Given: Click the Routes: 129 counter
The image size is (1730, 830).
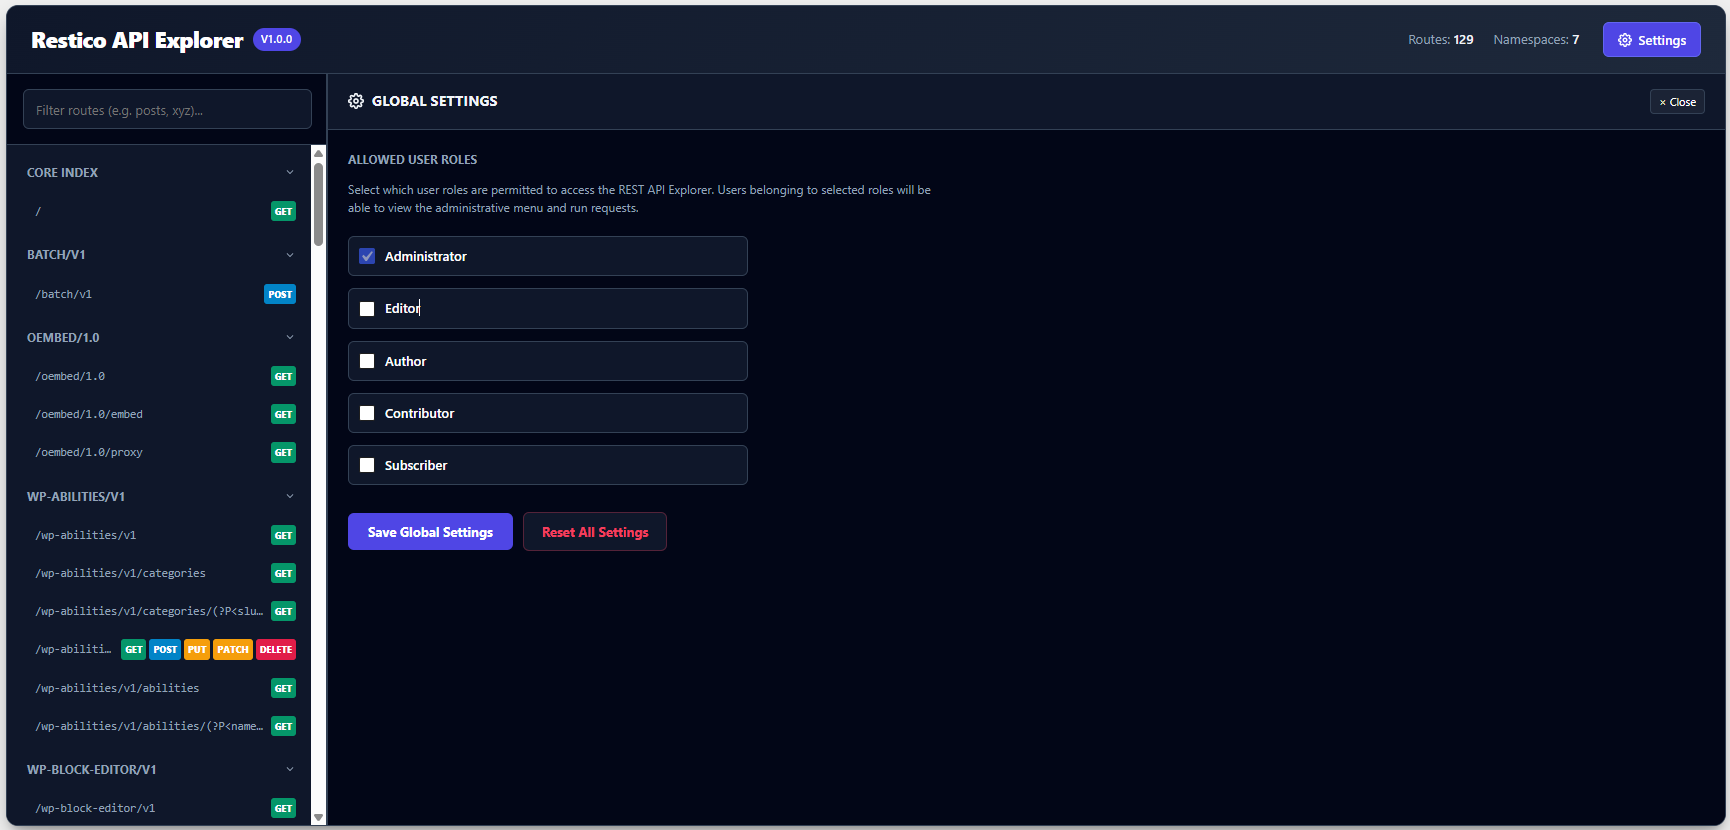Looking at the screenshot, I should (x=1440, y=40).
